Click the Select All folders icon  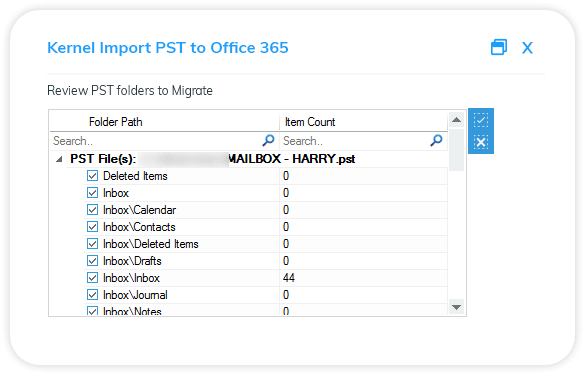point(481,120)
